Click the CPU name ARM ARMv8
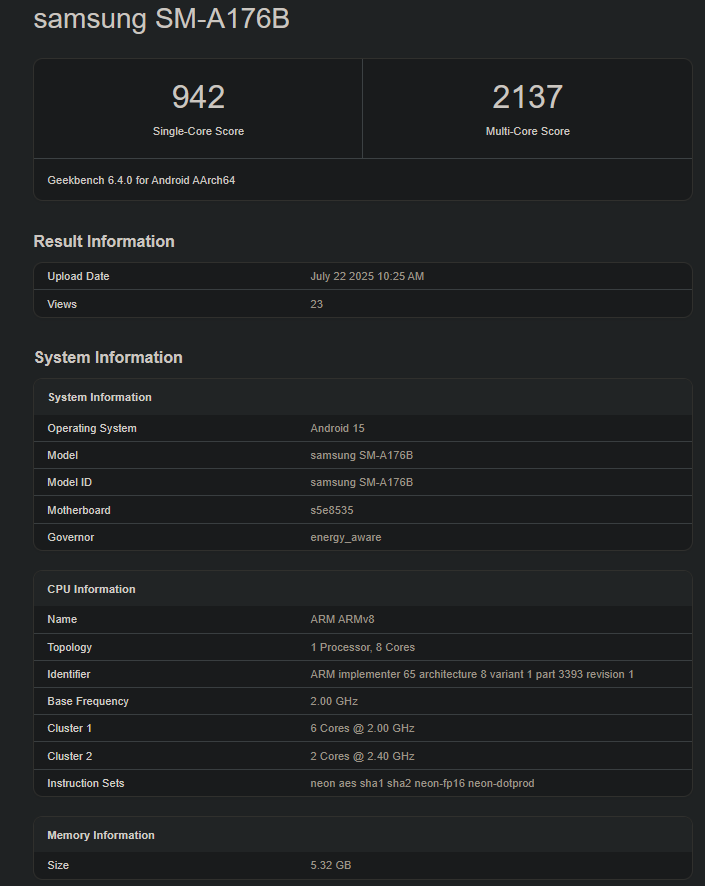Viewport: 705px width, 886px height. pyautogui.click(x=342, y=619)
